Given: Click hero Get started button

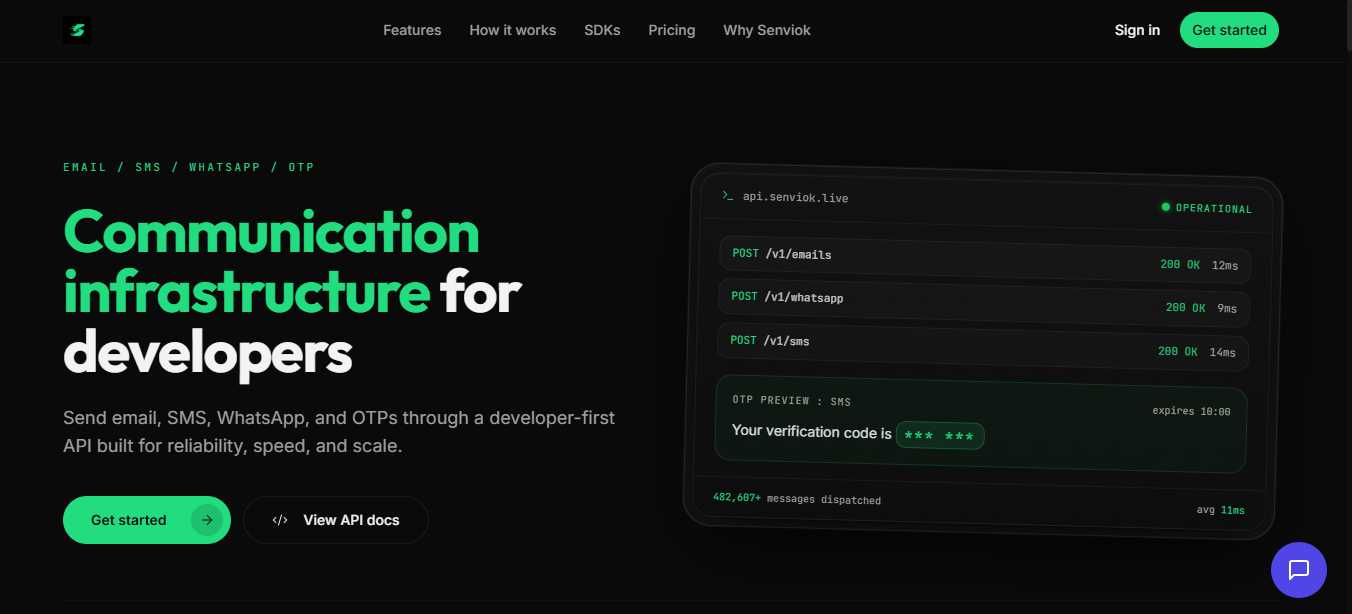Looking at the screenshot, I should point(147,520).
